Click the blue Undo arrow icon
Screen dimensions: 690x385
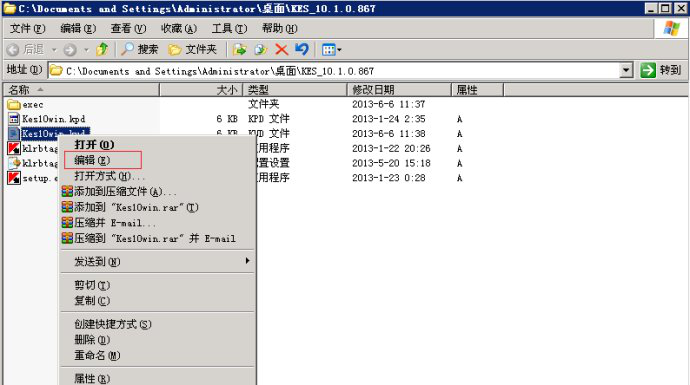point(302,49)
